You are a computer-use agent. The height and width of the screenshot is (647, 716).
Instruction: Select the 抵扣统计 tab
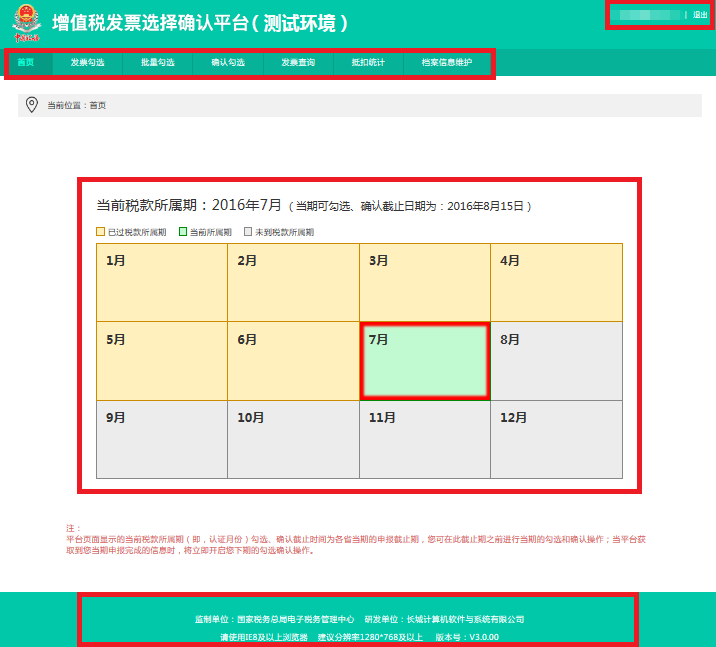369,63
